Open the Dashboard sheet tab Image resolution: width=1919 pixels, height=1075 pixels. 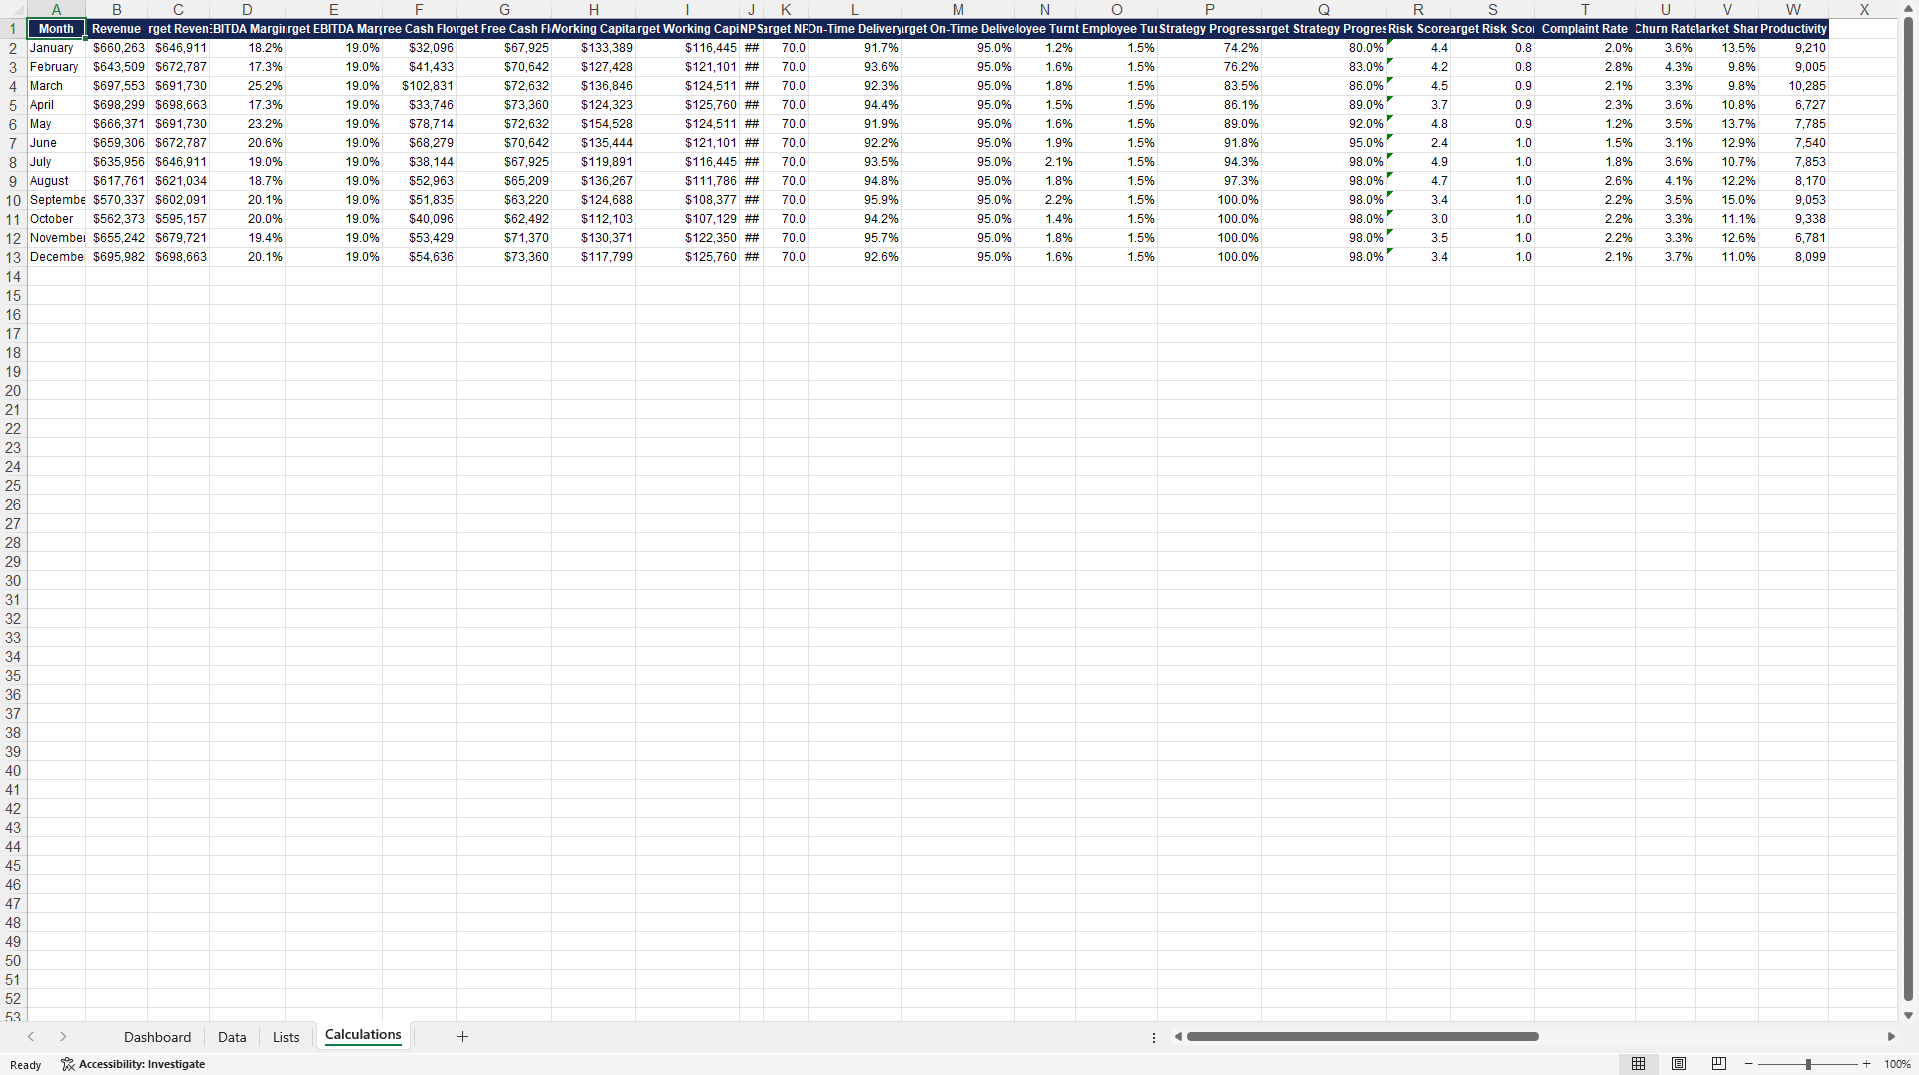(157, 1037)
